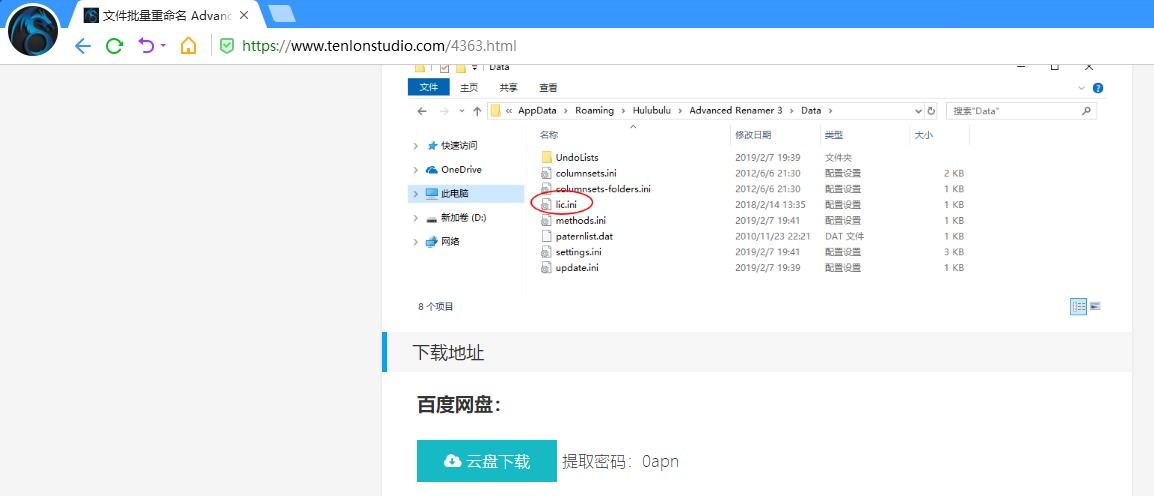Screen dimensions: 1154x496
Task: Click the blue help question icon
Action: point(1098,88)
